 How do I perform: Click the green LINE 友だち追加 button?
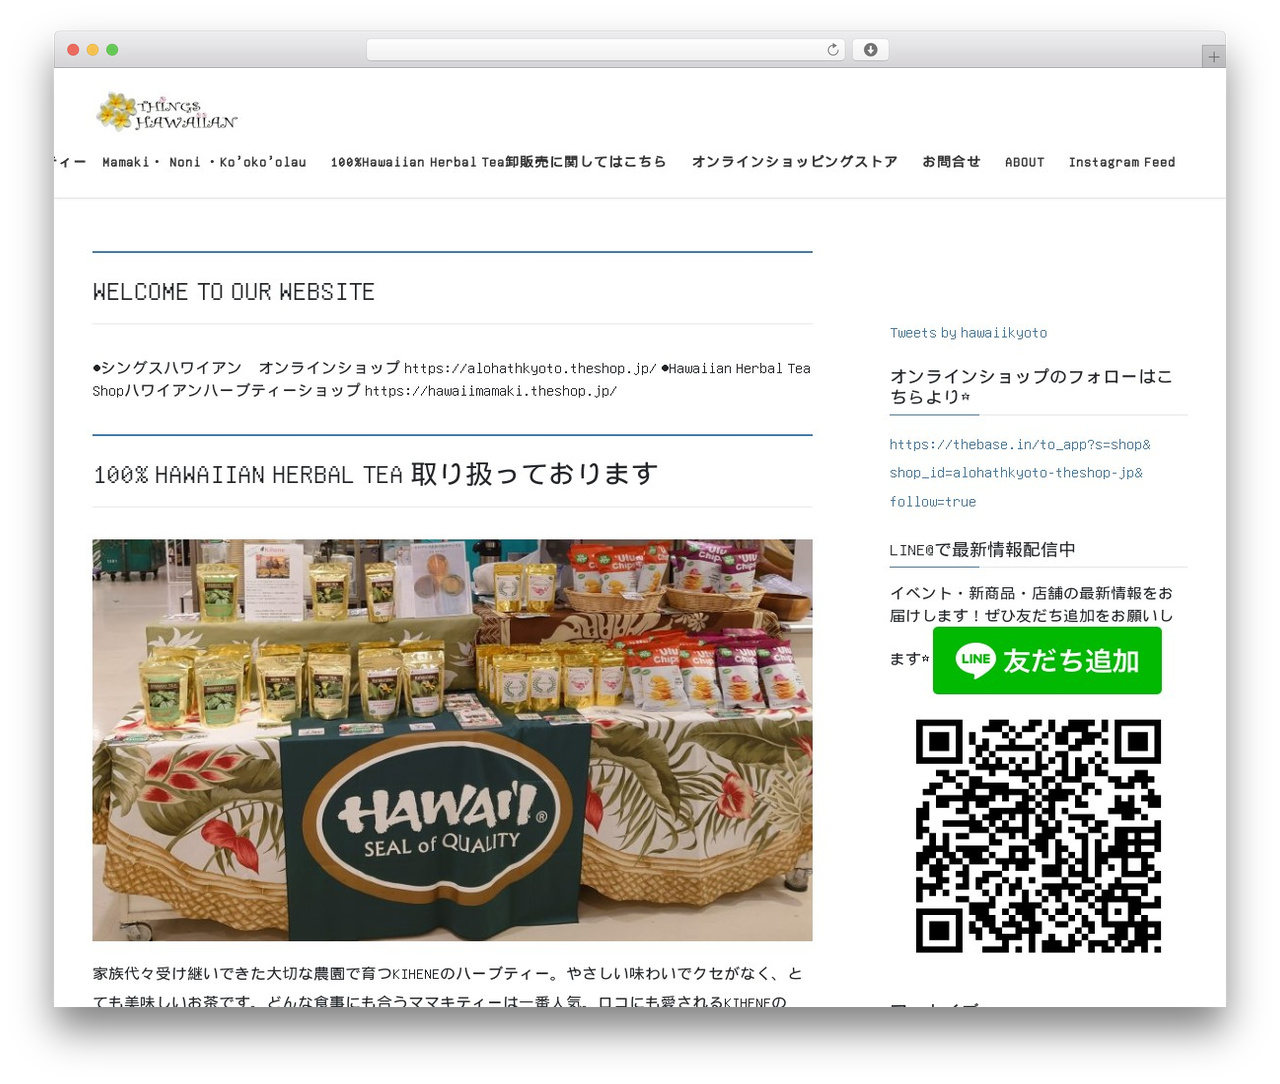1047,661
